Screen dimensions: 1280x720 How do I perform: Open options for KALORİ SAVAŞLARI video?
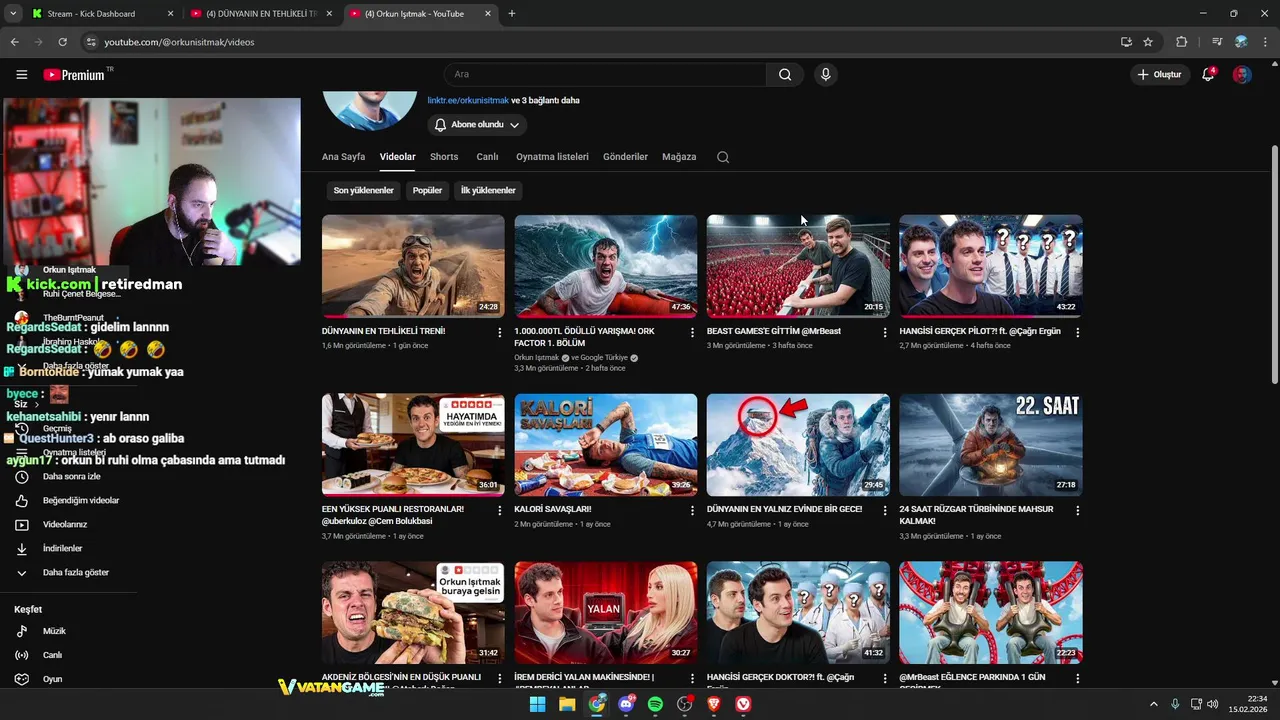[692, 510]
